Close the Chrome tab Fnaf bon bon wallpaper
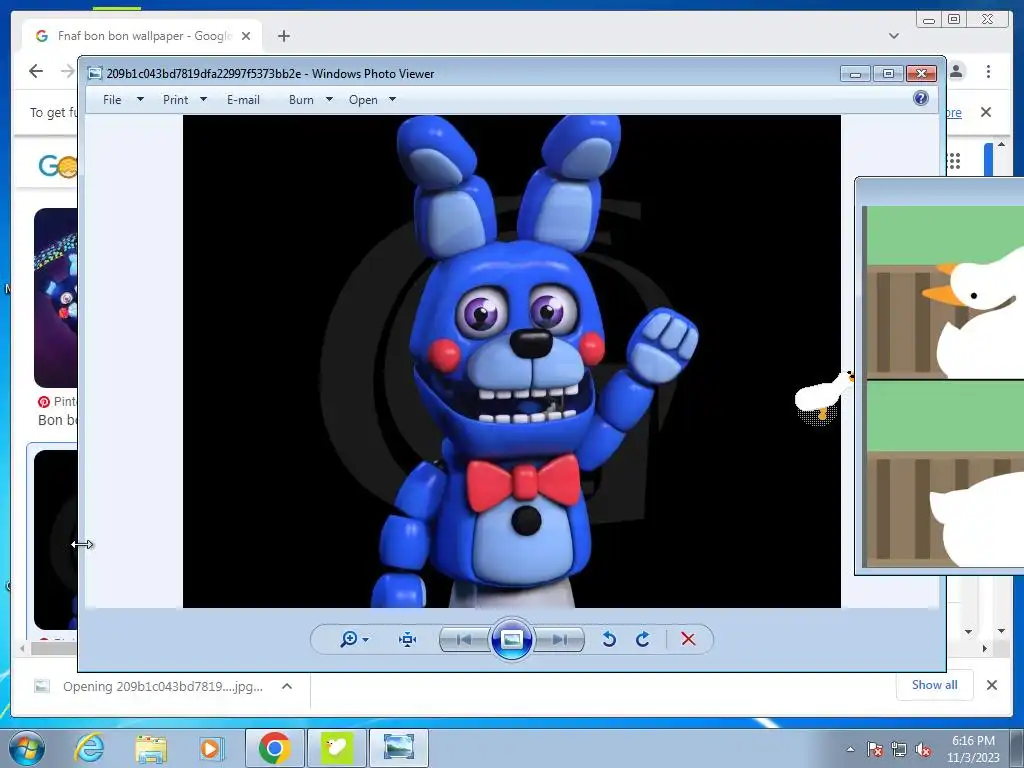 pos(246,36)
